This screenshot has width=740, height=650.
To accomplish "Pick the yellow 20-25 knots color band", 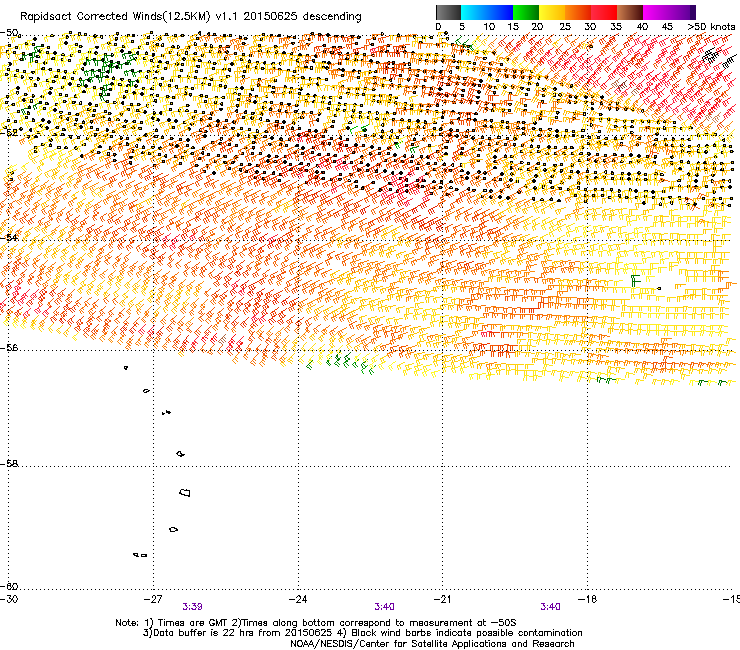I will tap(552, 12).
